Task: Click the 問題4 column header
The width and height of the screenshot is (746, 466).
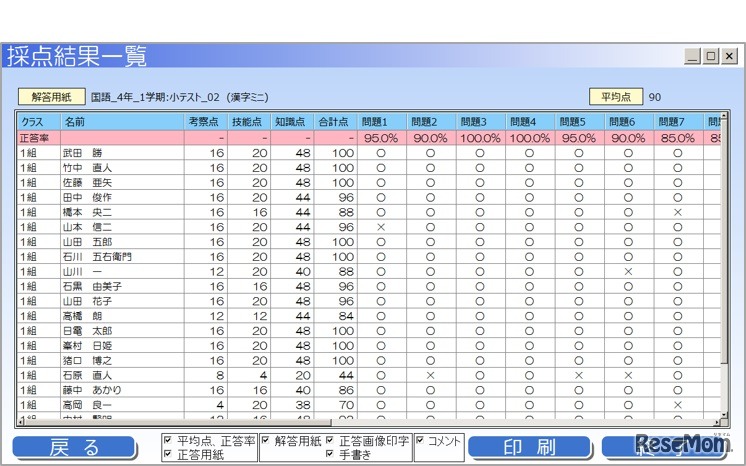Action: 530,122
